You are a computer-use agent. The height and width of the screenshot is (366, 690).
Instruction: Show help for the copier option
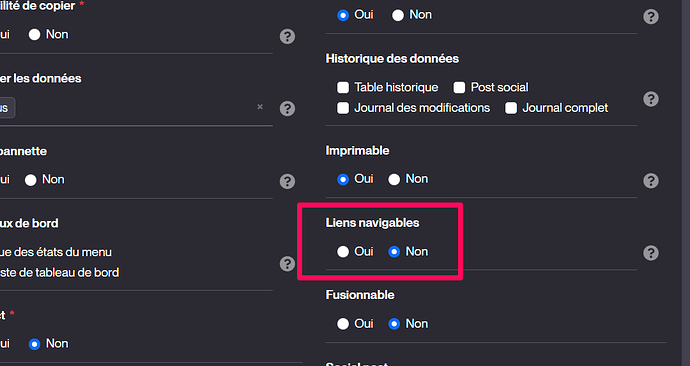tap(287, 37)
